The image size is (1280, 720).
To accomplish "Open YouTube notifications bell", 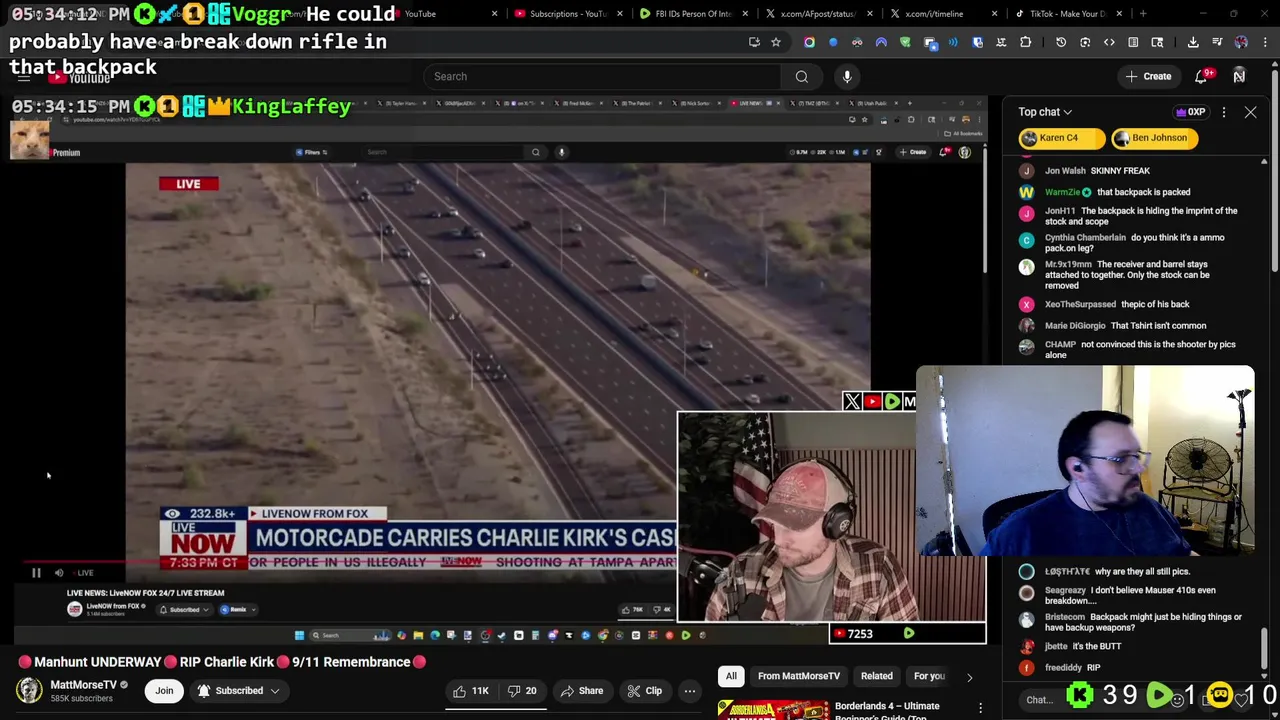I will point(1202,77).
